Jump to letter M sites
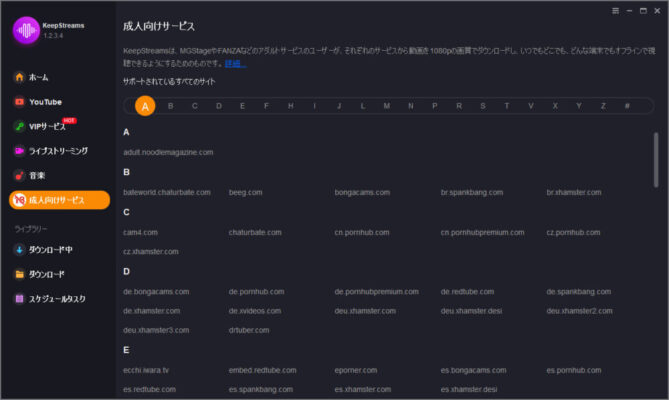The height and width of the screenshot is (400, 669). click(387, 106)
